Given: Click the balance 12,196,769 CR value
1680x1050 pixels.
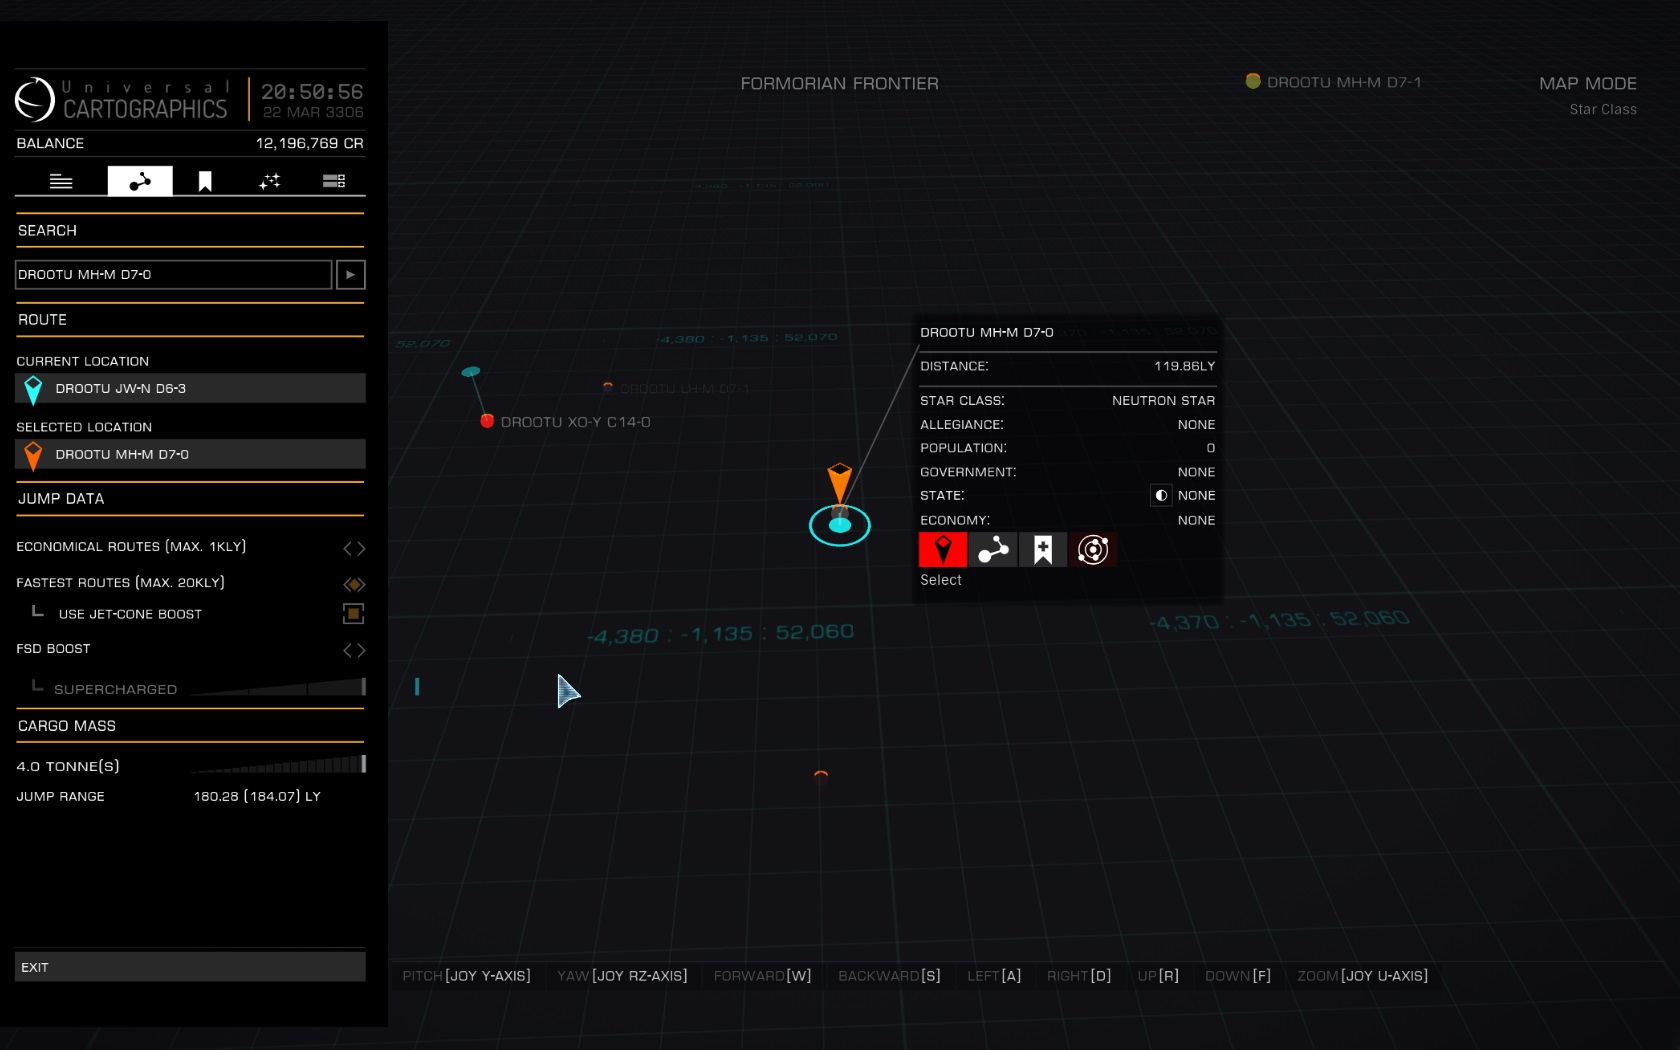Looking at the screenshot, I should pos(309,143).
